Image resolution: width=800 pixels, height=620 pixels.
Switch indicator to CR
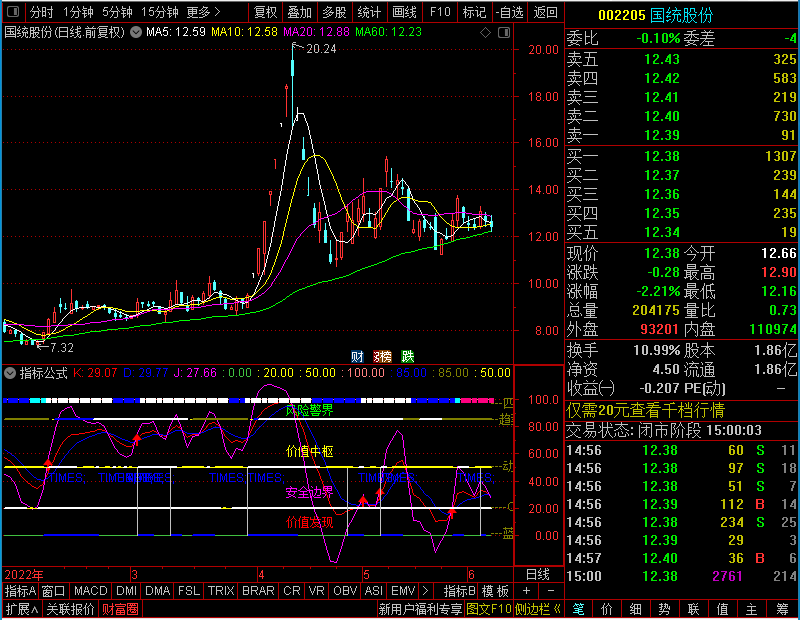point(292,591)
